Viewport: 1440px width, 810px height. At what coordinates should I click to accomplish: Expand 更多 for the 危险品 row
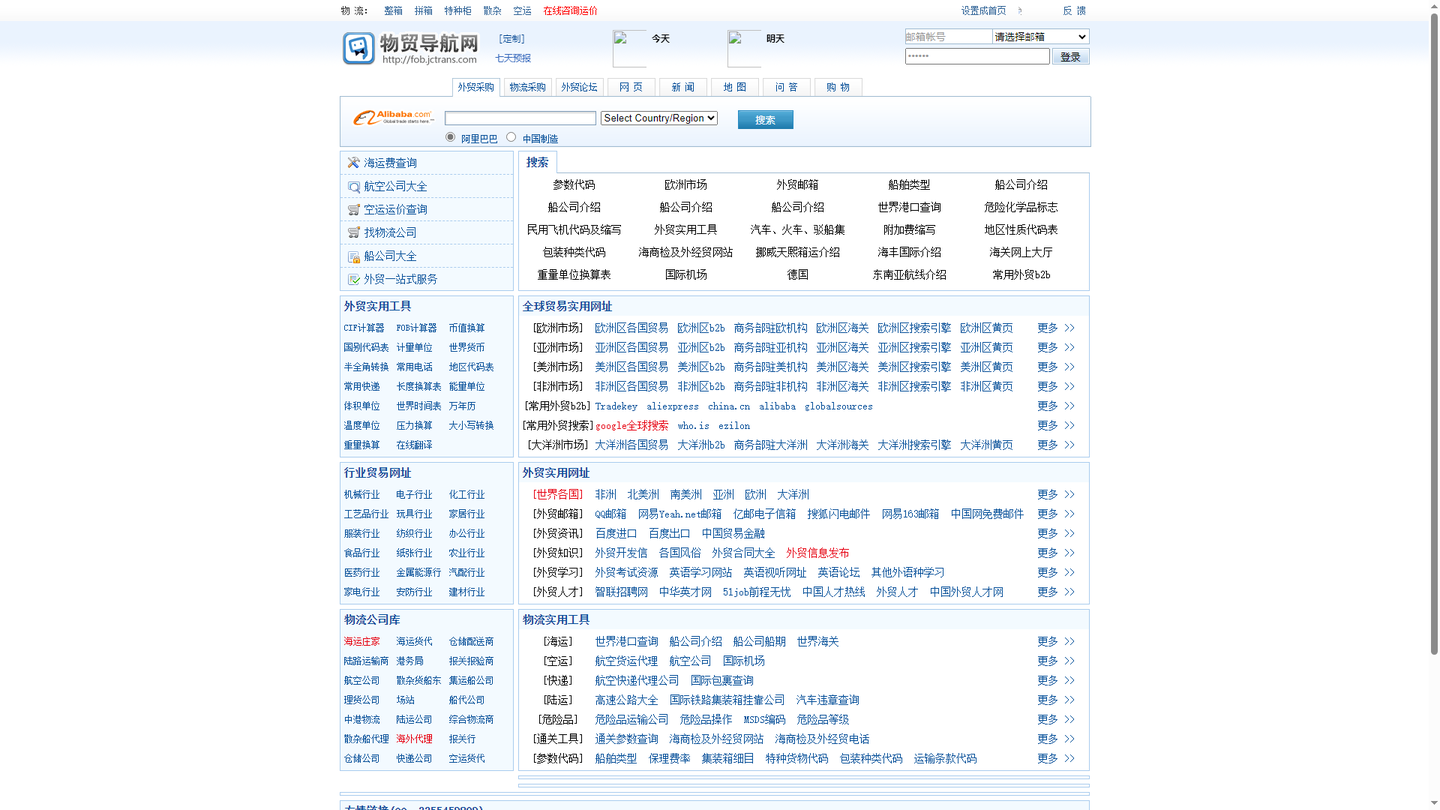click(x=1047, y=720)
